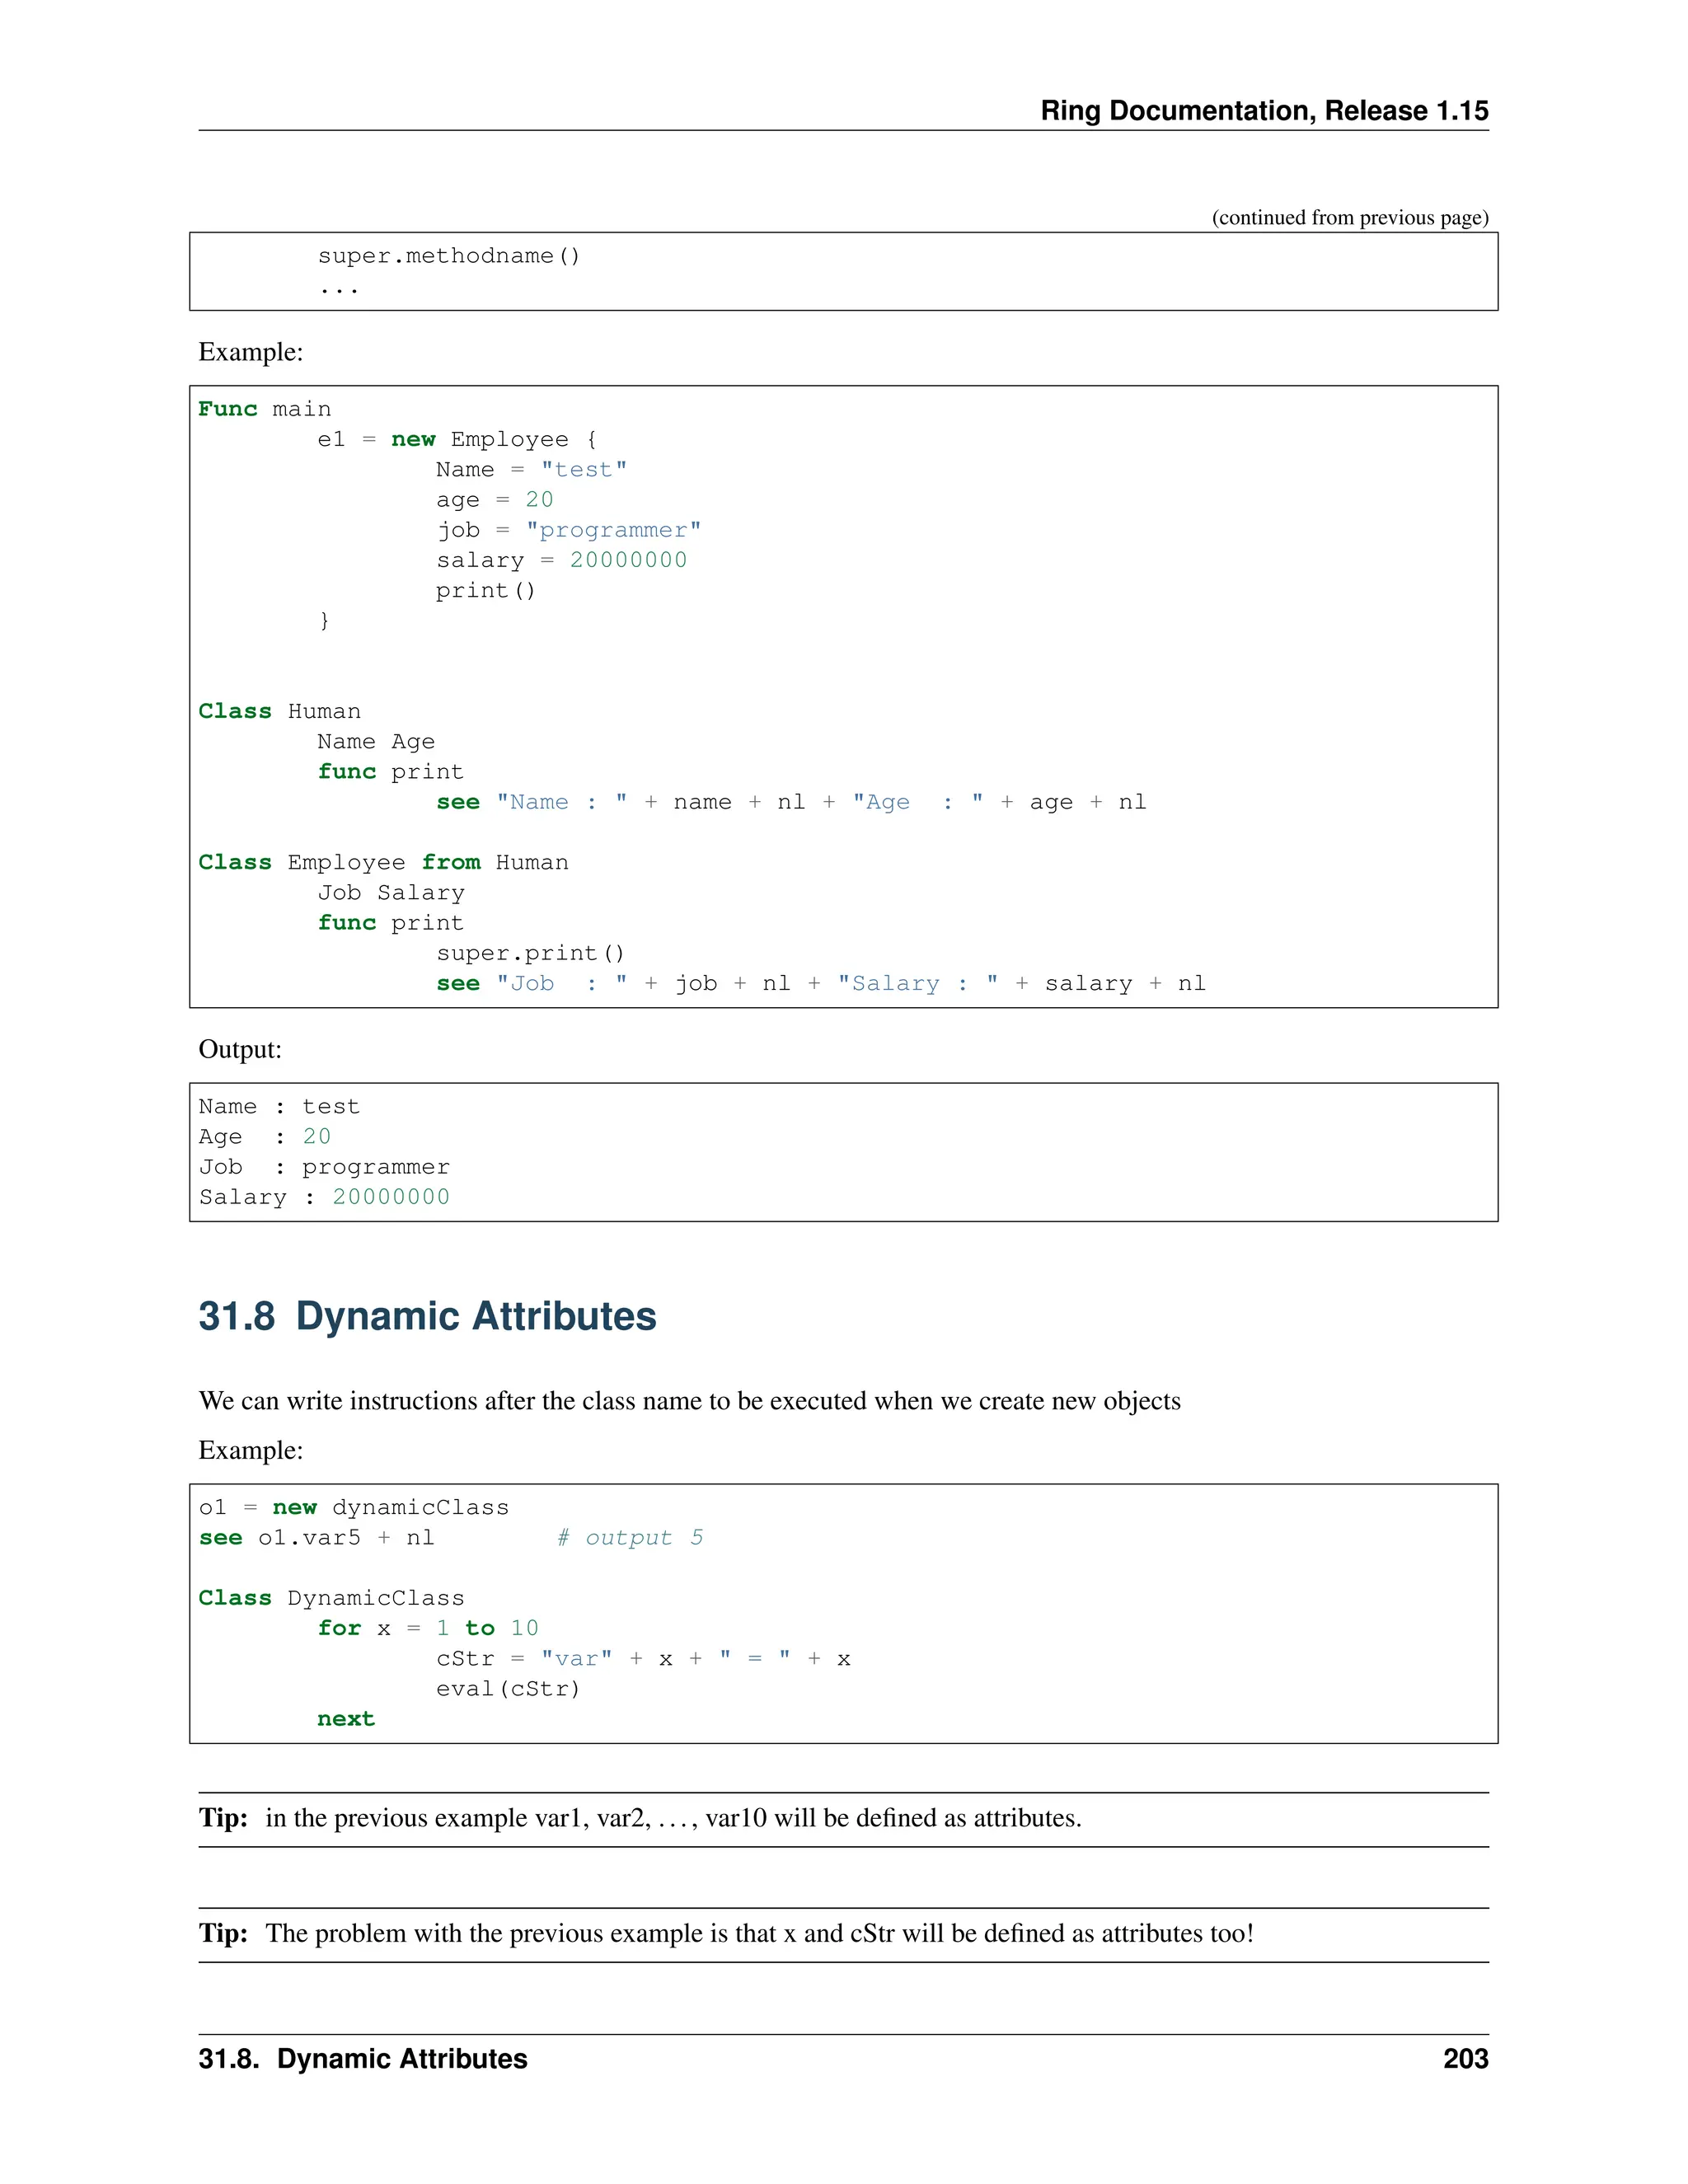Click the '# output 5' comment
This screenshot has width=1688, height=2184.
(630, 1538)
